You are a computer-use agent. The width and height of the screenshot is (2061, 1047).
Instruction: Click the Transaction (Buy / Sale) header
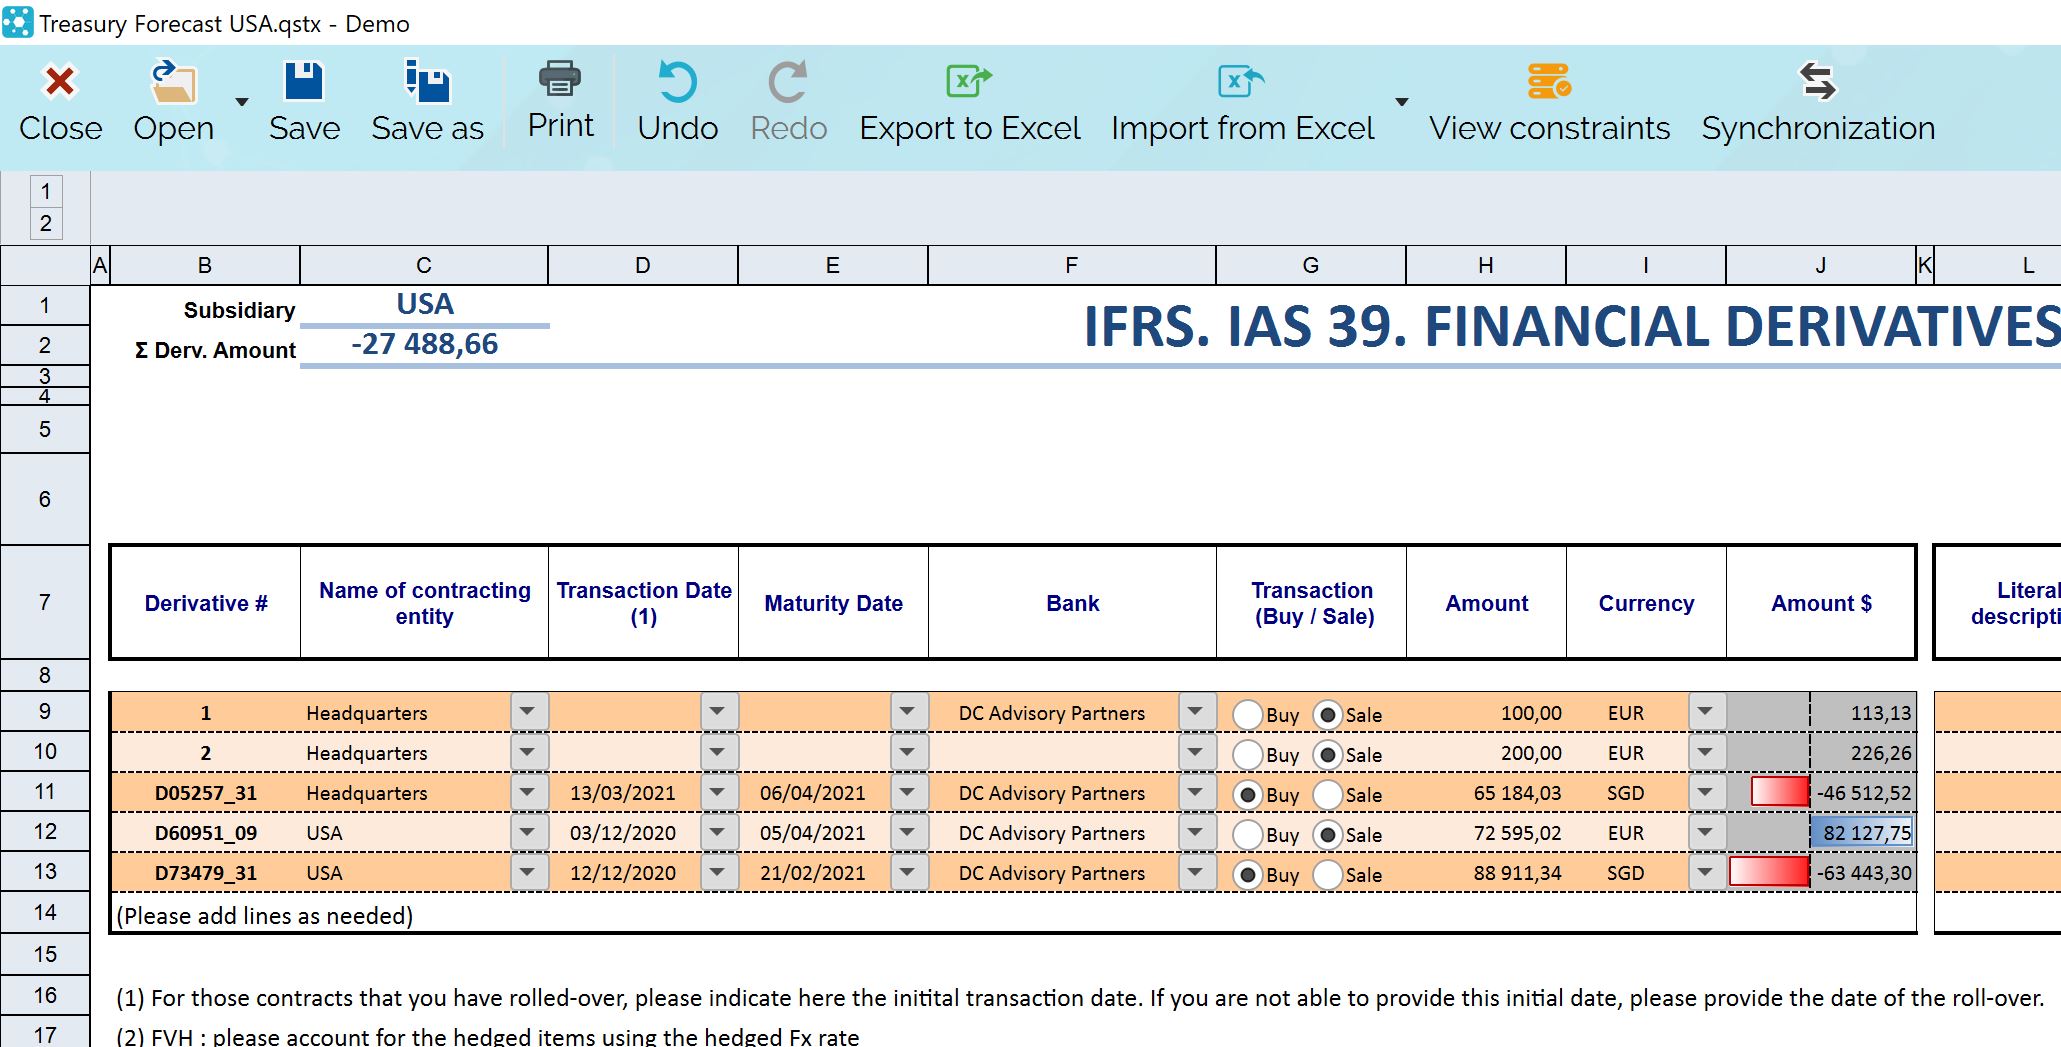coord(1312,603)
